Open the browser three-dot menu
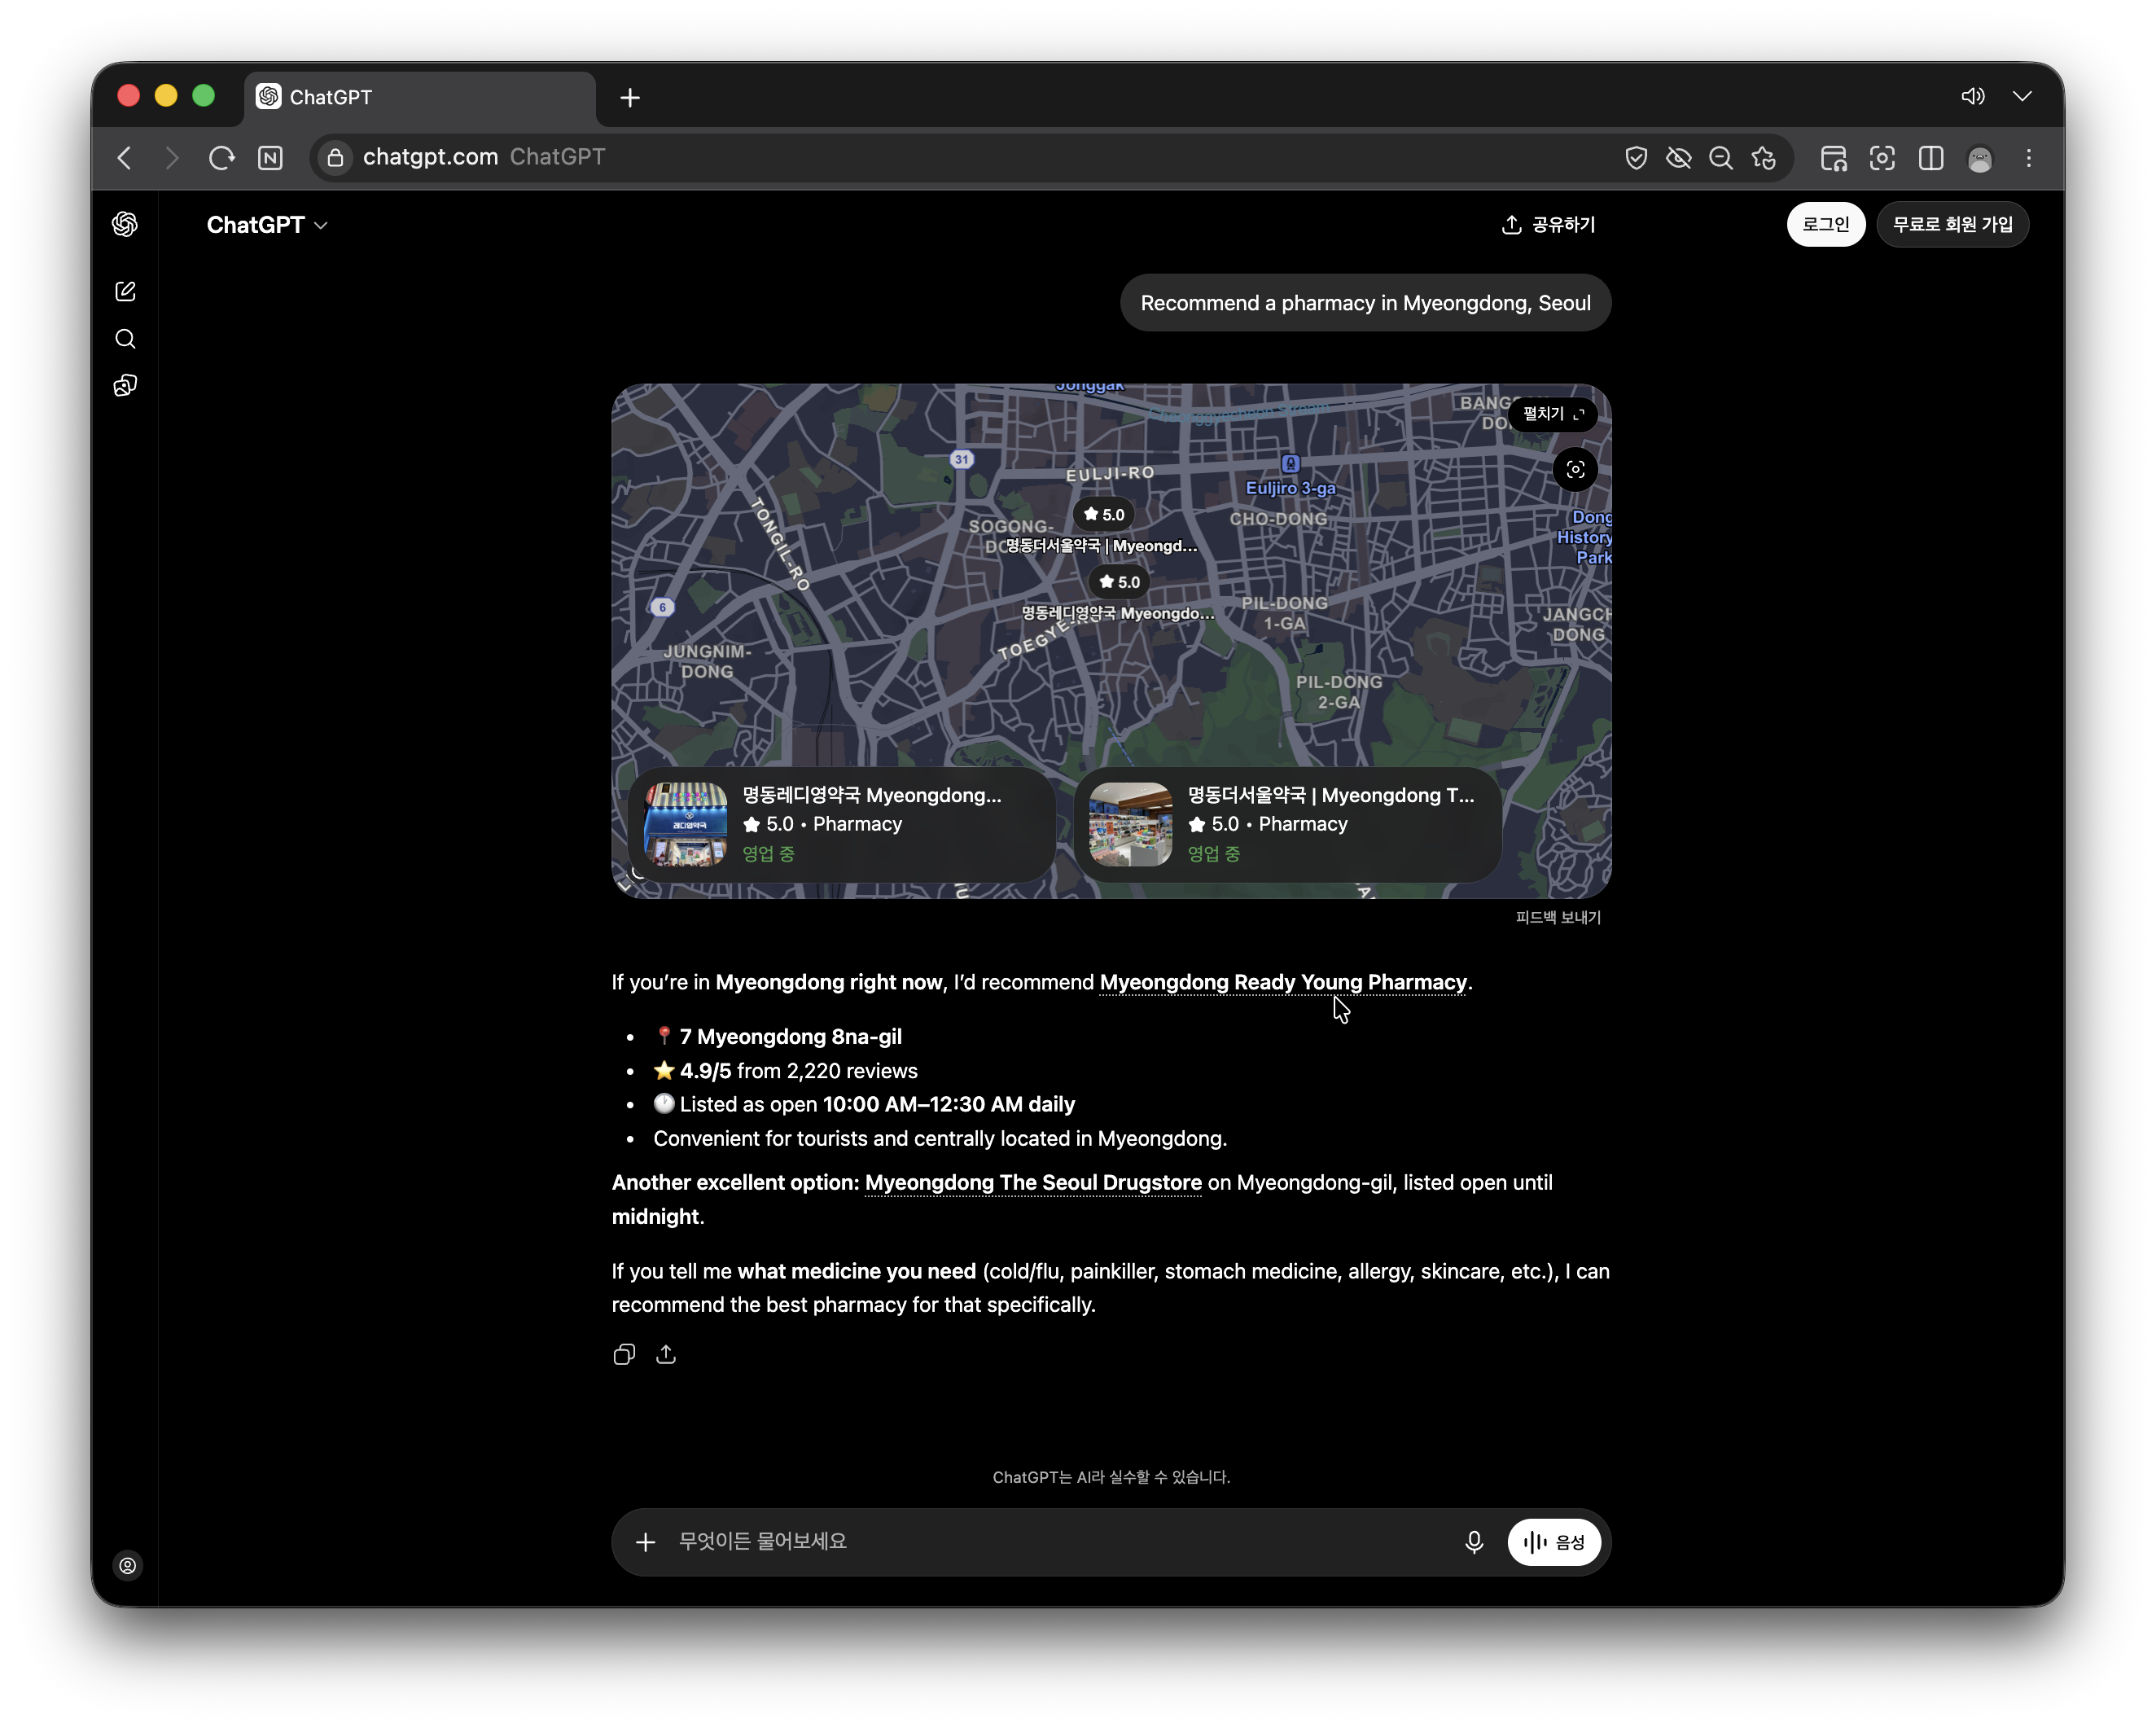Viewport: 2156px width, 1728px height. tap(2029, 158)
